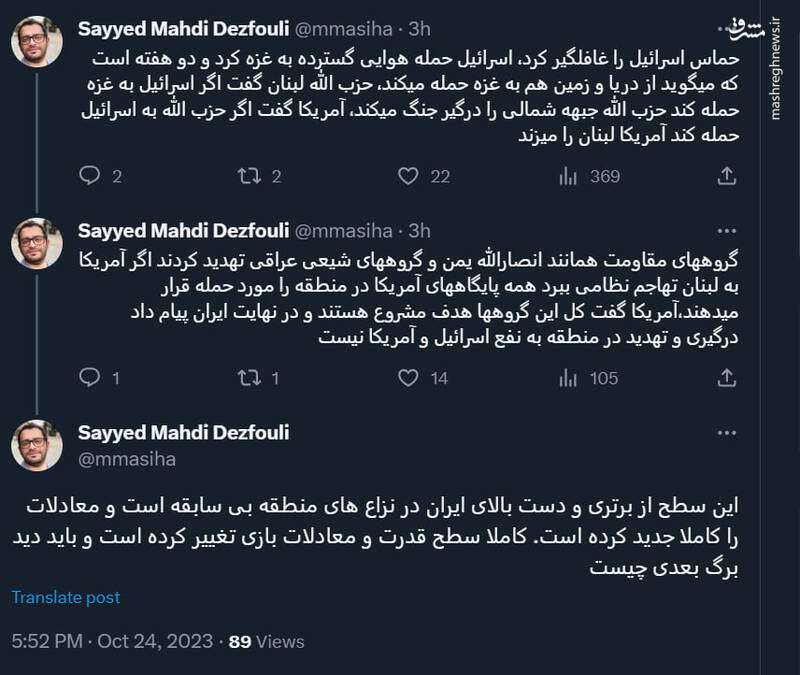Open view count stats on second tweet
The width and height of the screenshot is (800, 675).
(x=568, y=378)
